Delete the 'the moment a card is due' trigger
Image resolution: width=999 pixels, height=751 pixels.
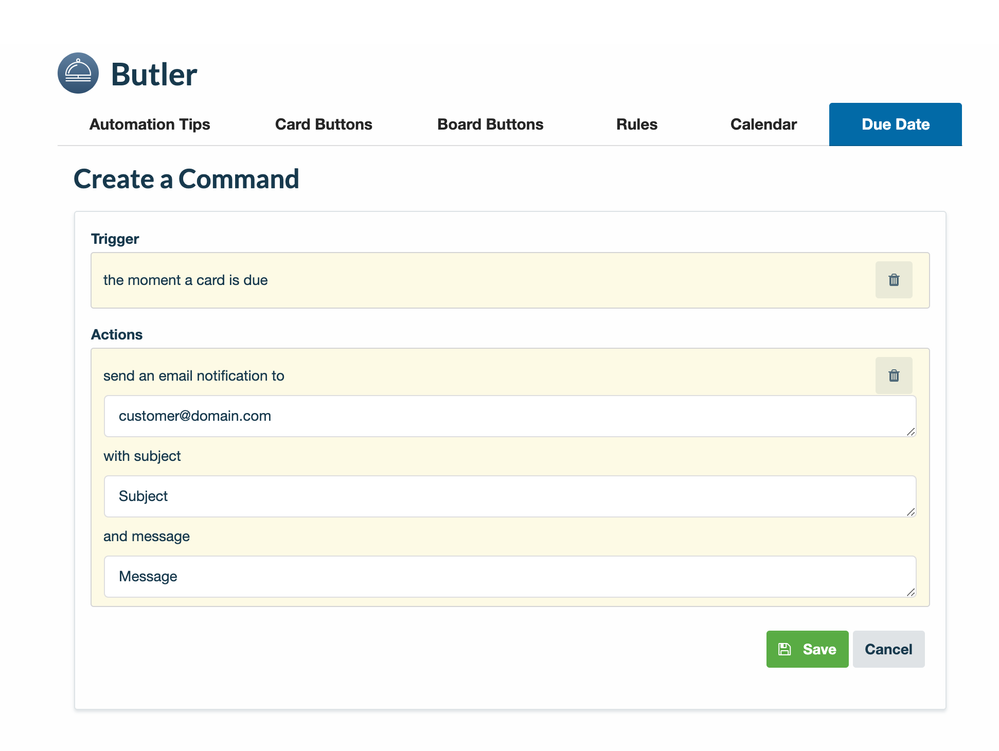(x=893, y=280)
